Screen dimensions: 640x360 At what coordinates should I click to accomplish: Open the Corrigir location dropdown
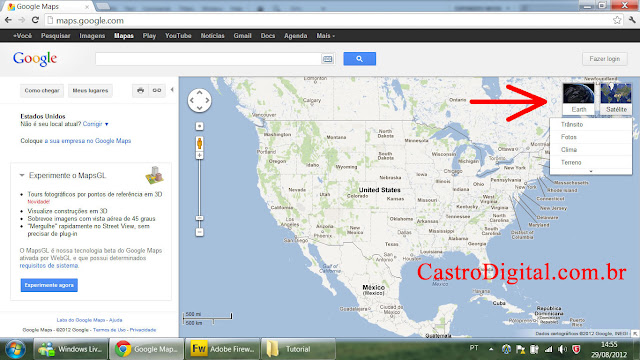pos(96,124)
